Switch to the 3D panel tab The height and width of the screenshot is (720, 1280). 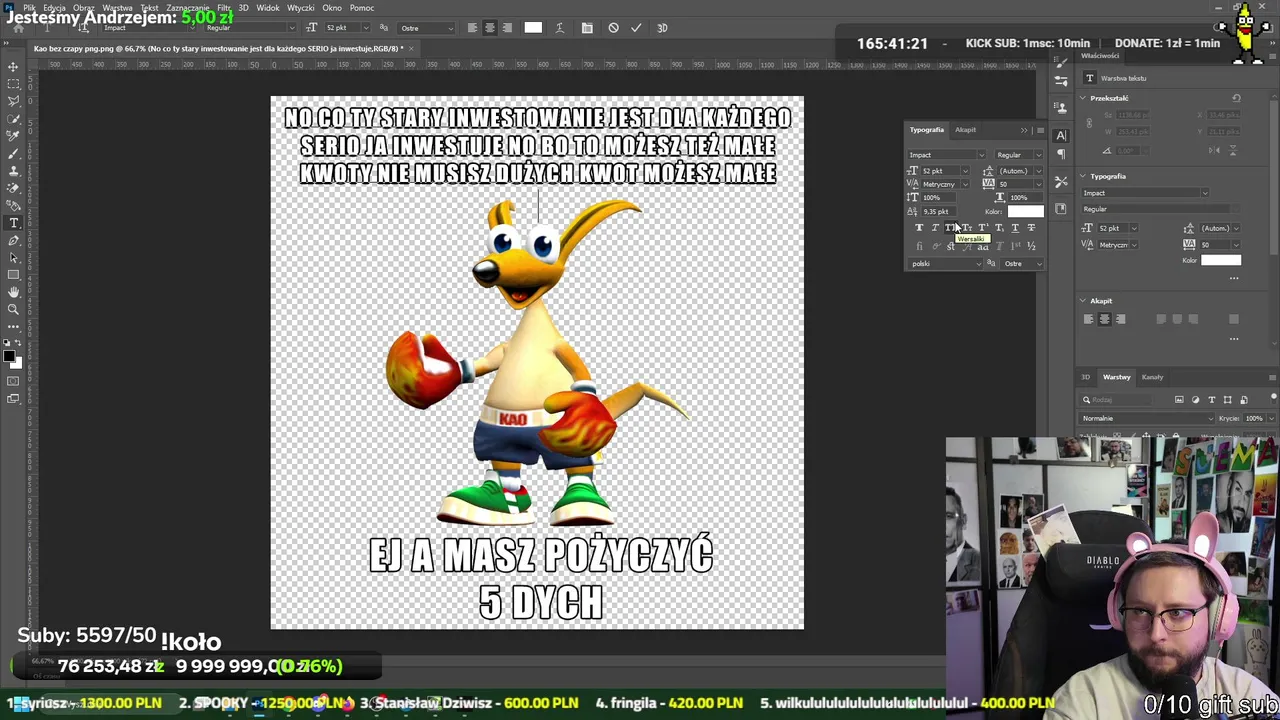tap(1086, 377)
